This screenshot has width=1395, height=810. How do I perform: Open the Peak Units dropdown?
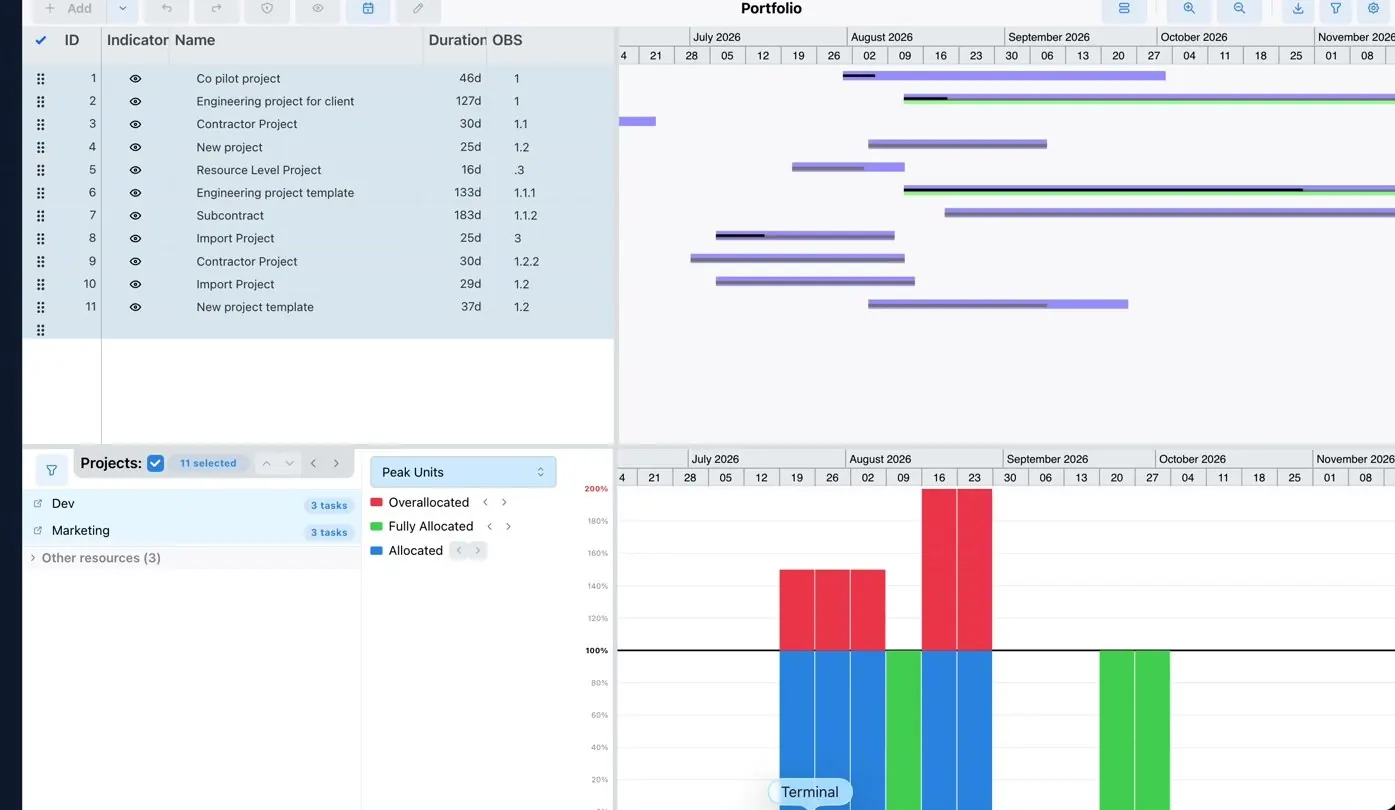click(x=463, y=472)
